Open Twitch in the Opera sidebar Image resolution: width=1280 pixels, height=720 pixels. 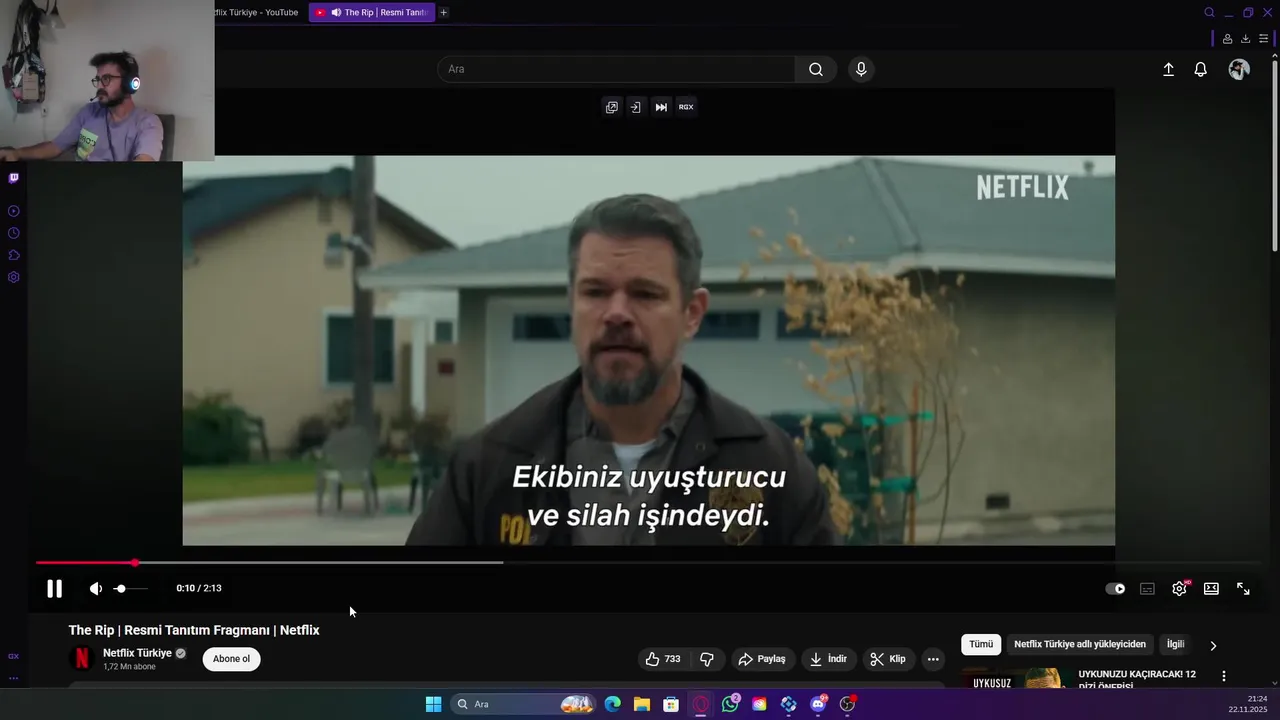(14, 178)
